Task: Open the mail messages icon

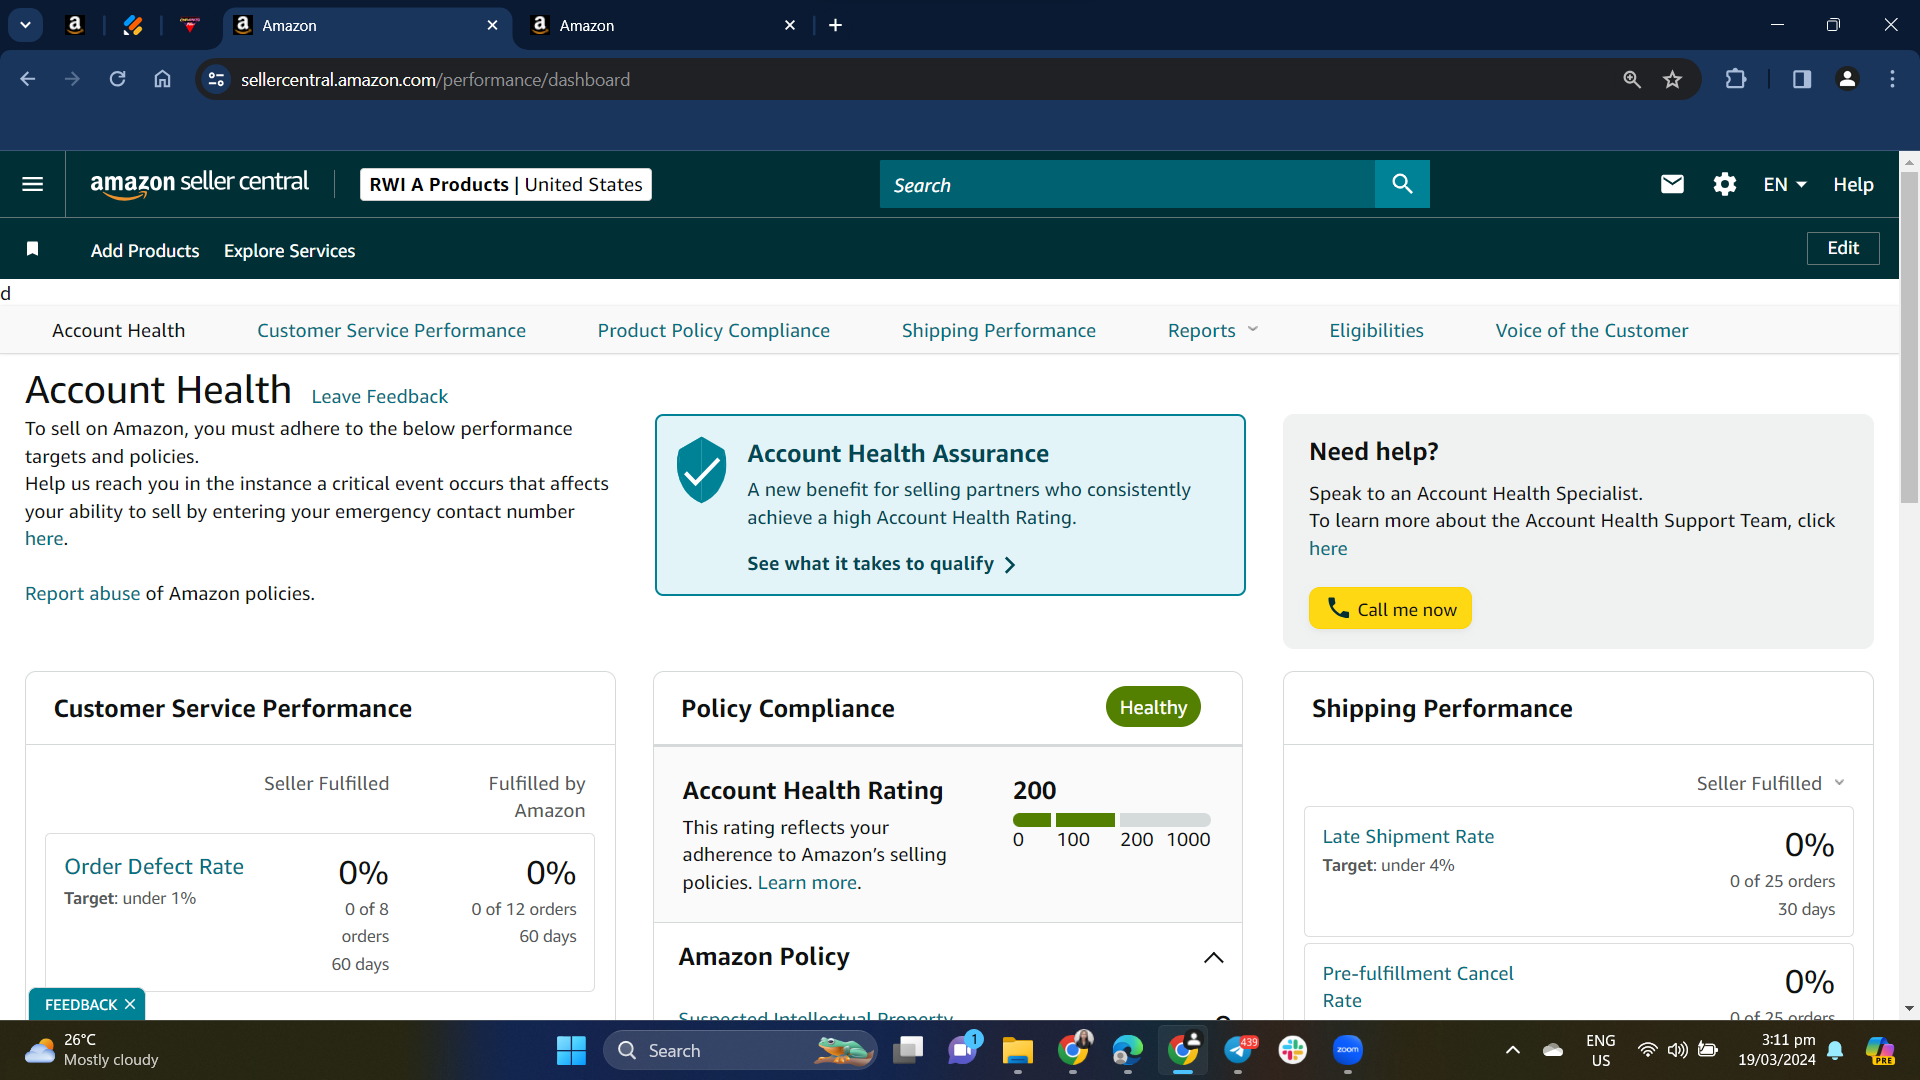Action: point(1672,184)
